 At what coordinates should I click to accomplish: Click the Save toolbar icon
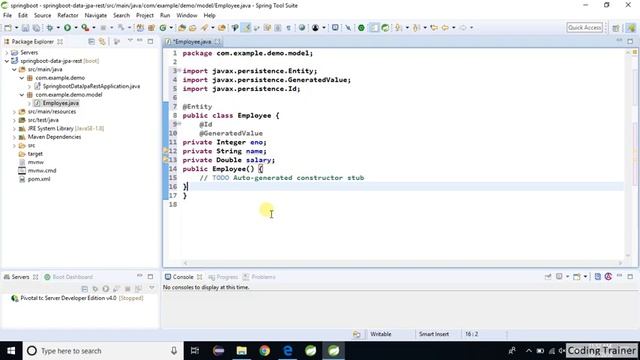click(25, 28)
